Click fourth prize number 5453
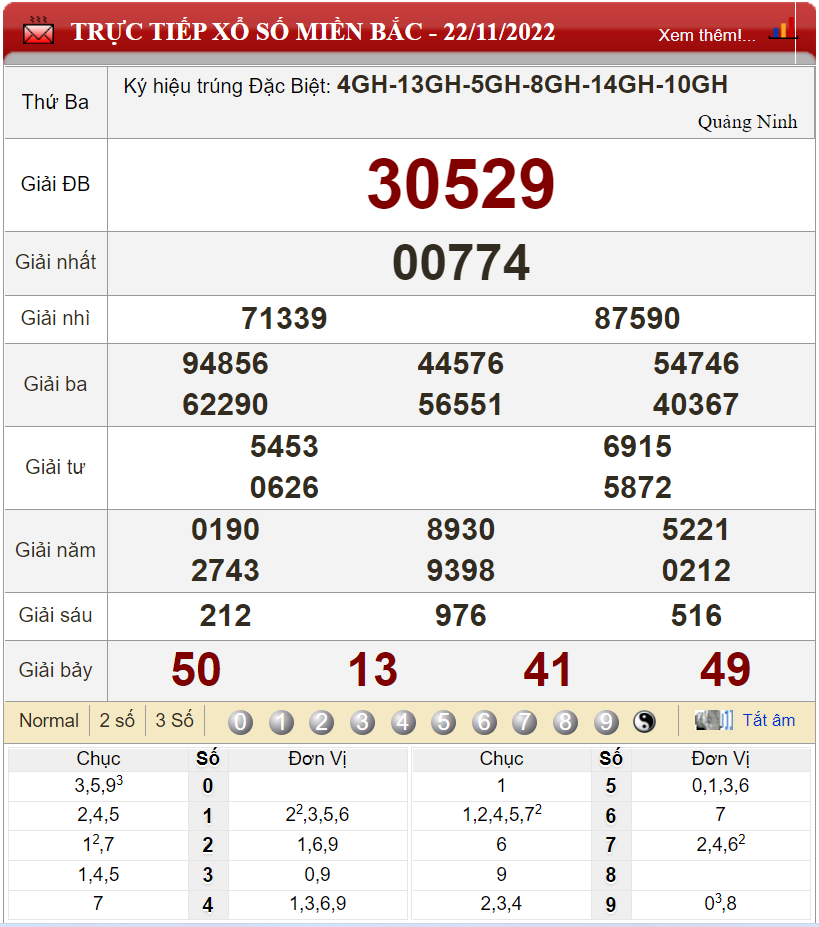The height and width of the screenshot is (927, 819). point(284,446)
